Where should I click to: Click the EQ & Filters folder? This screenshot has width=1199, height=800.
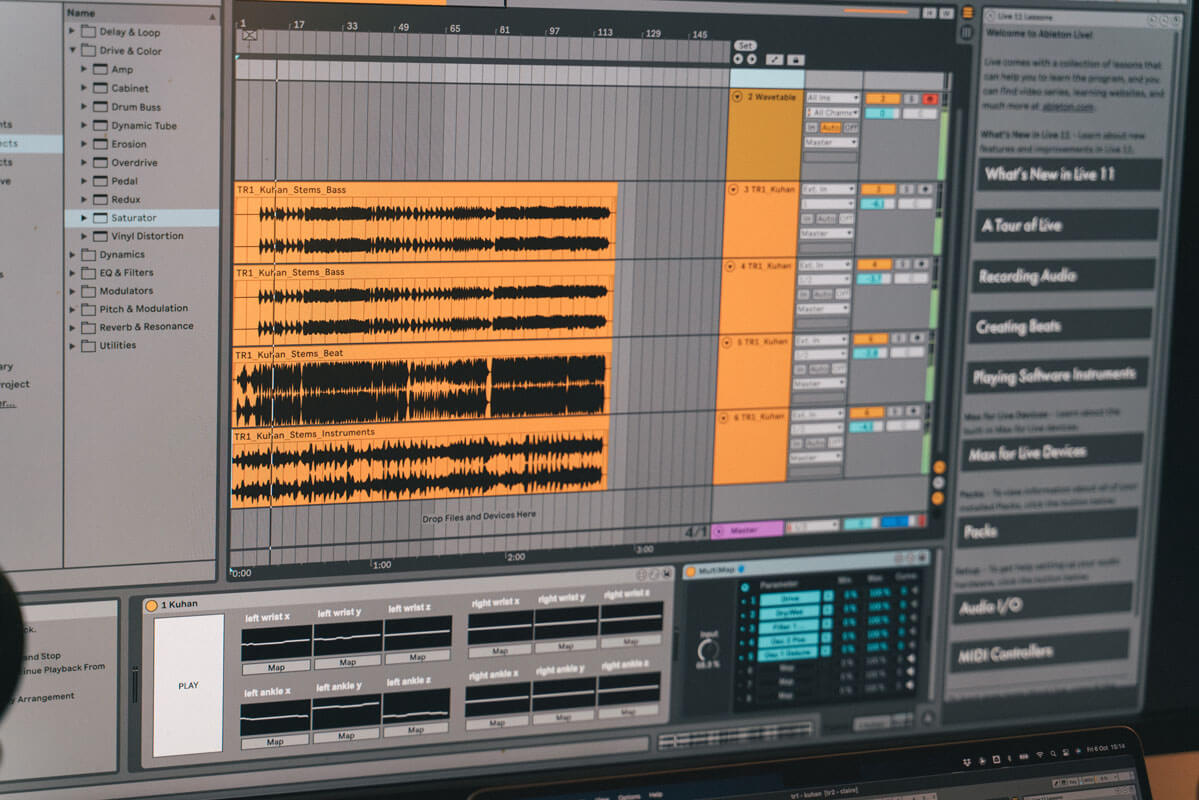coord(126,272)
